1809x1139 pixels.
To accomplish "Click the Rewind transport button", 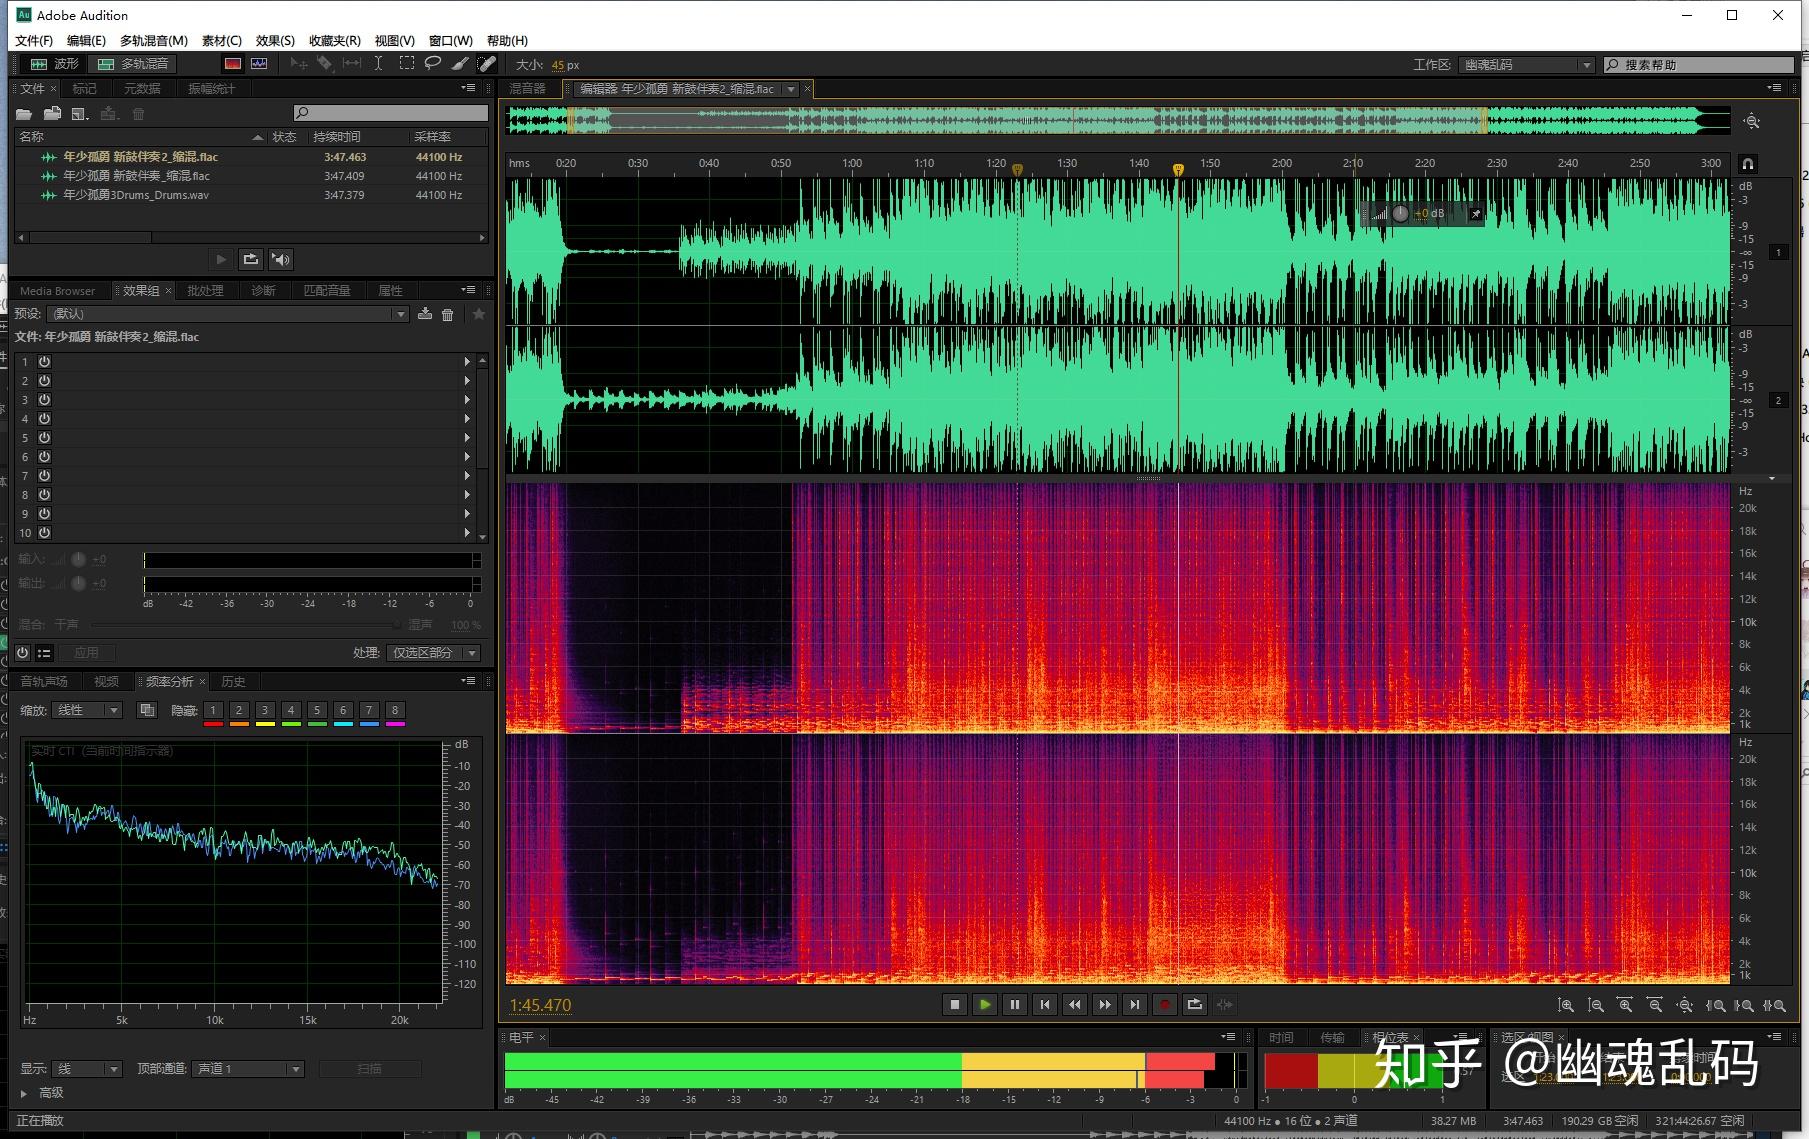I will 1074,1005.
